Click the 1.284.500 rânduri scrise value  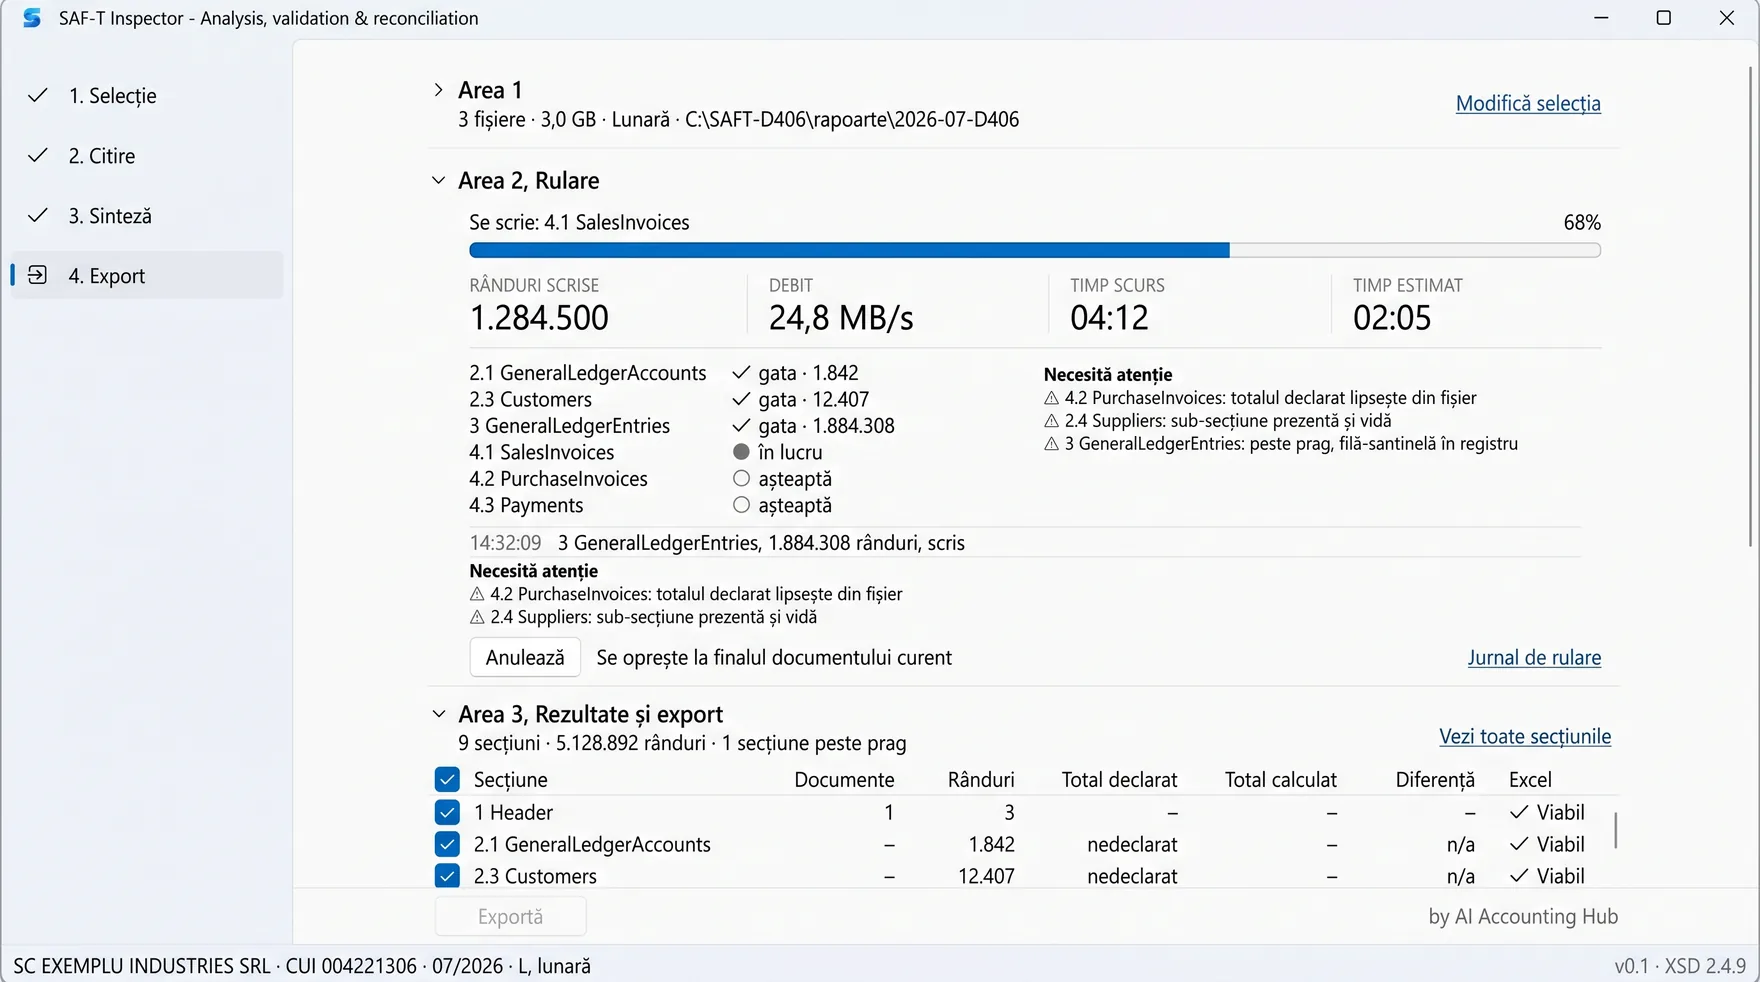pyautogui.click(x=539, y=318)
